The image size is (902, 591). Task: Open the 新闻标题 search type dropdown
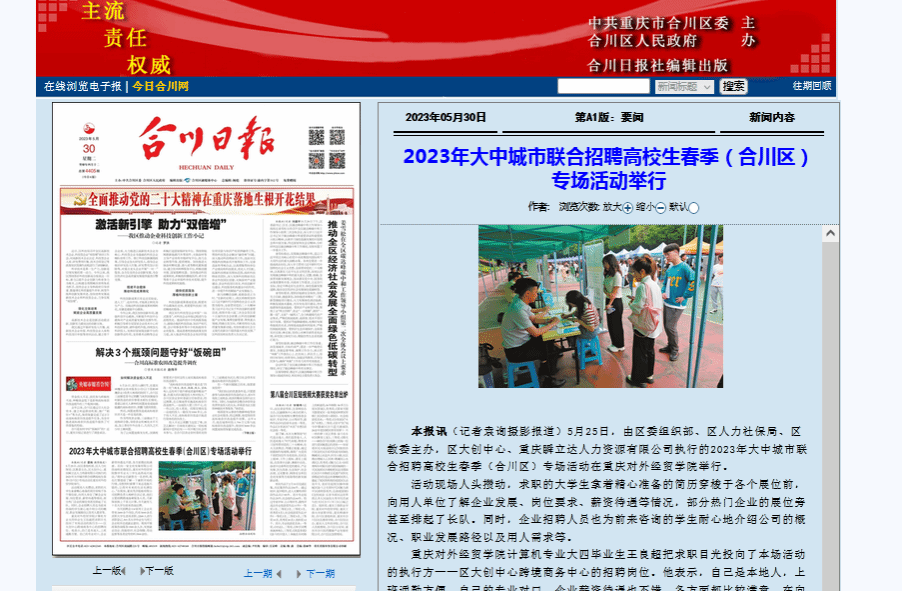pyautogui.click(x=684, y=87)
